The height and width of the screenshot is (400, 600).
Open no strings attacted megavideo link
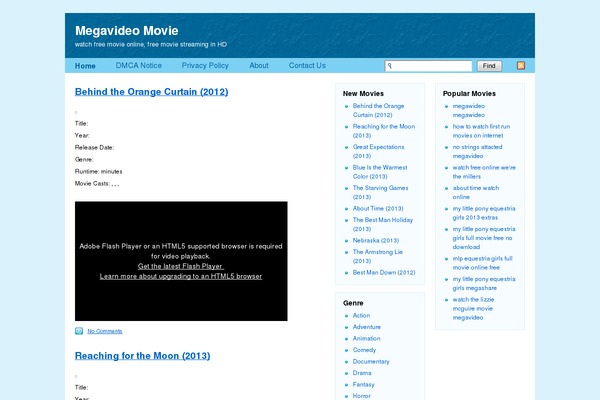(478, 151)
